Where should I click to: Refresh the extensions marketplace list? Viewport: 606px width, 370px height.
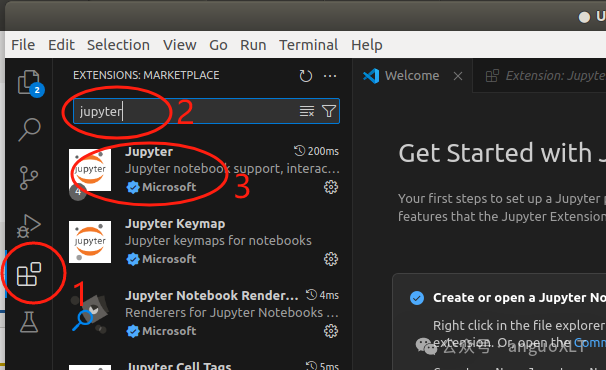[305, 76]
